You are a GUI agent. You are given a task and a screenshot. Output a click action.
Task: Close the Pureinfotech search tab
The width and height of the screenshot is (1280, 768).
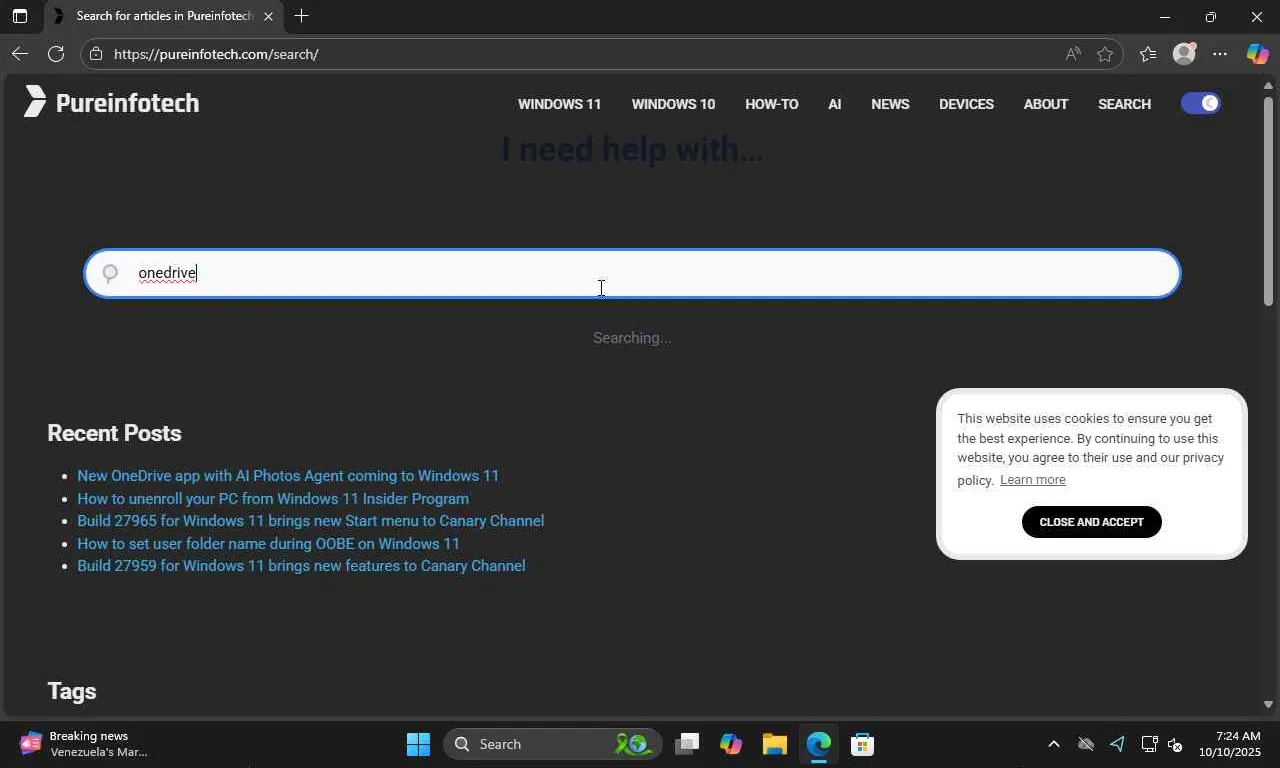click(268, 16)
